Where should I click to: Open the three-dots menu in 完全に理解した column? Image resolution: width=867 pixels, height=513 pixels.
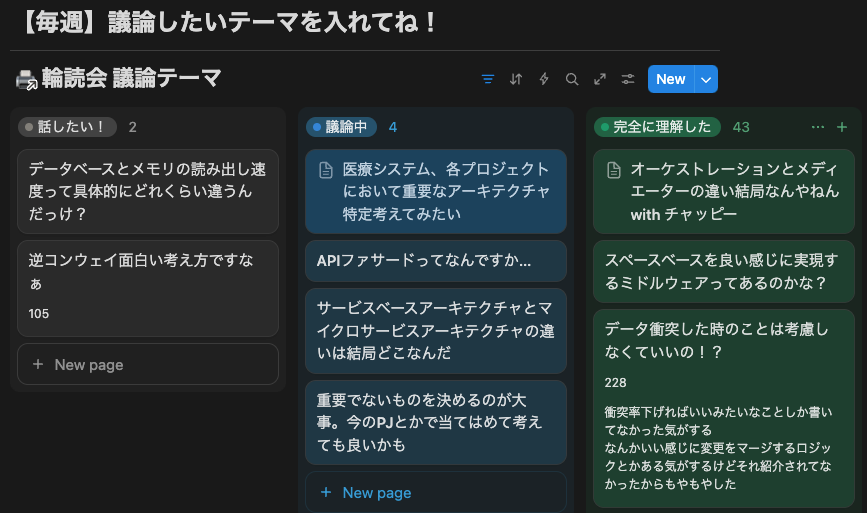pos(818,127)
